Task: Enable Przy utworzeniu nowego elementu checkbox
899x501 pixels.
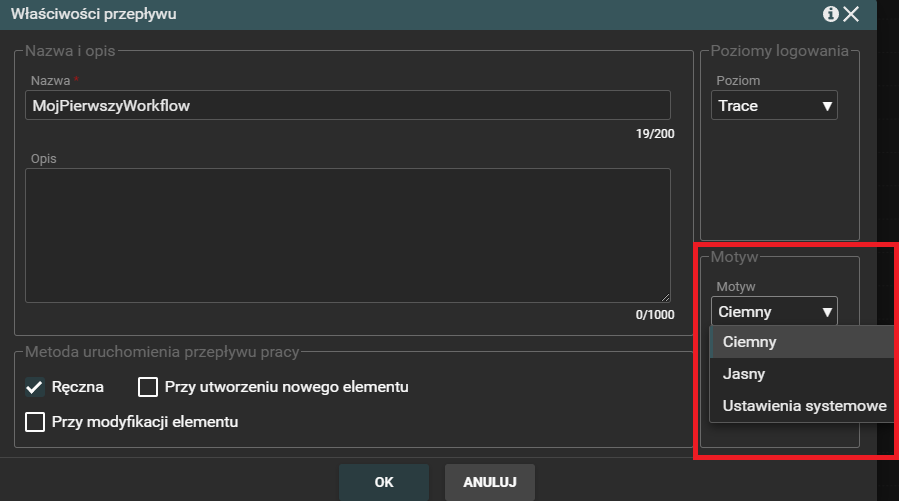Action: [148, 387]
